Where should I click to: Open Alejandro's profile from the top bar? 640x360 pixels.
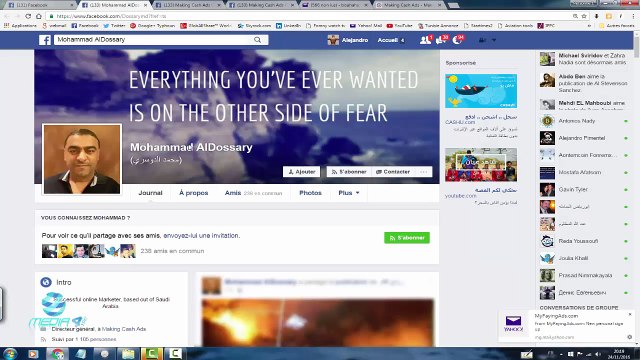[x=348, y=40]
